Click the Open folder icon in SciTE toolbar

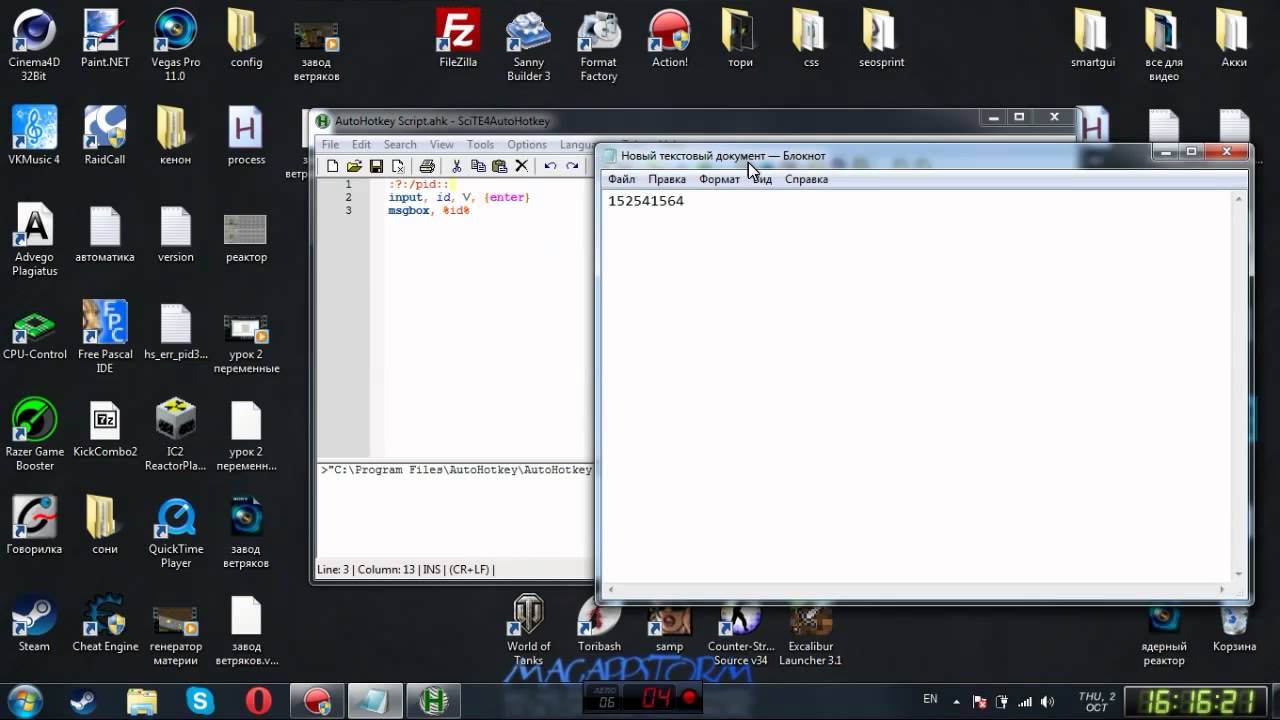(x=354, y=166)
